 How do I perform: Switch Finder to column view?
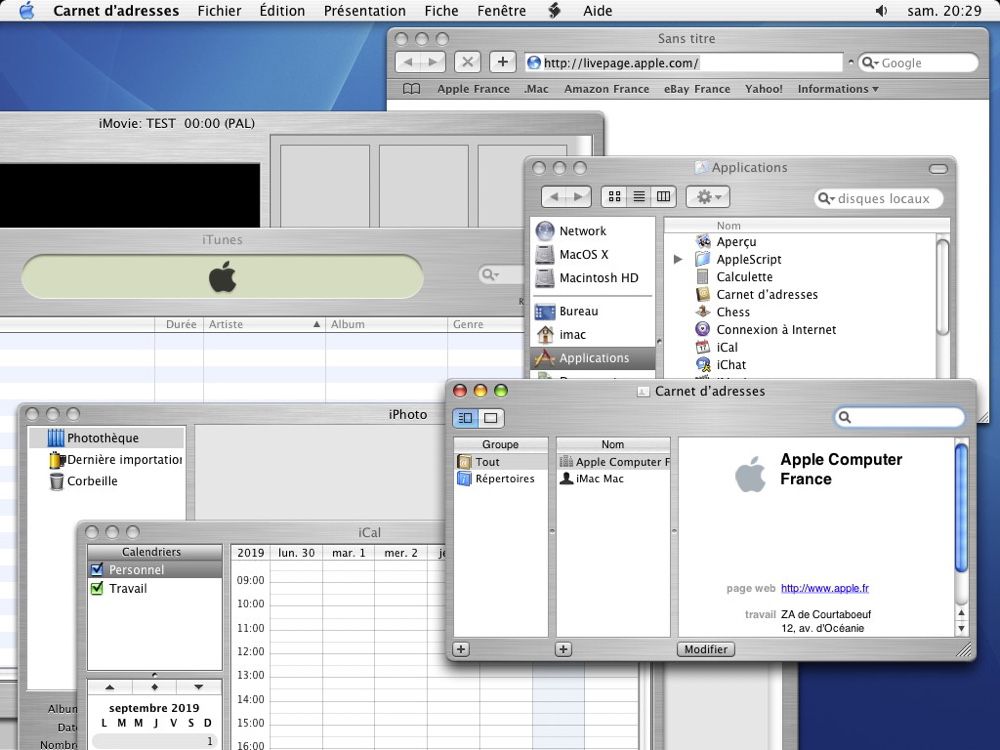(x=663, y=196)
